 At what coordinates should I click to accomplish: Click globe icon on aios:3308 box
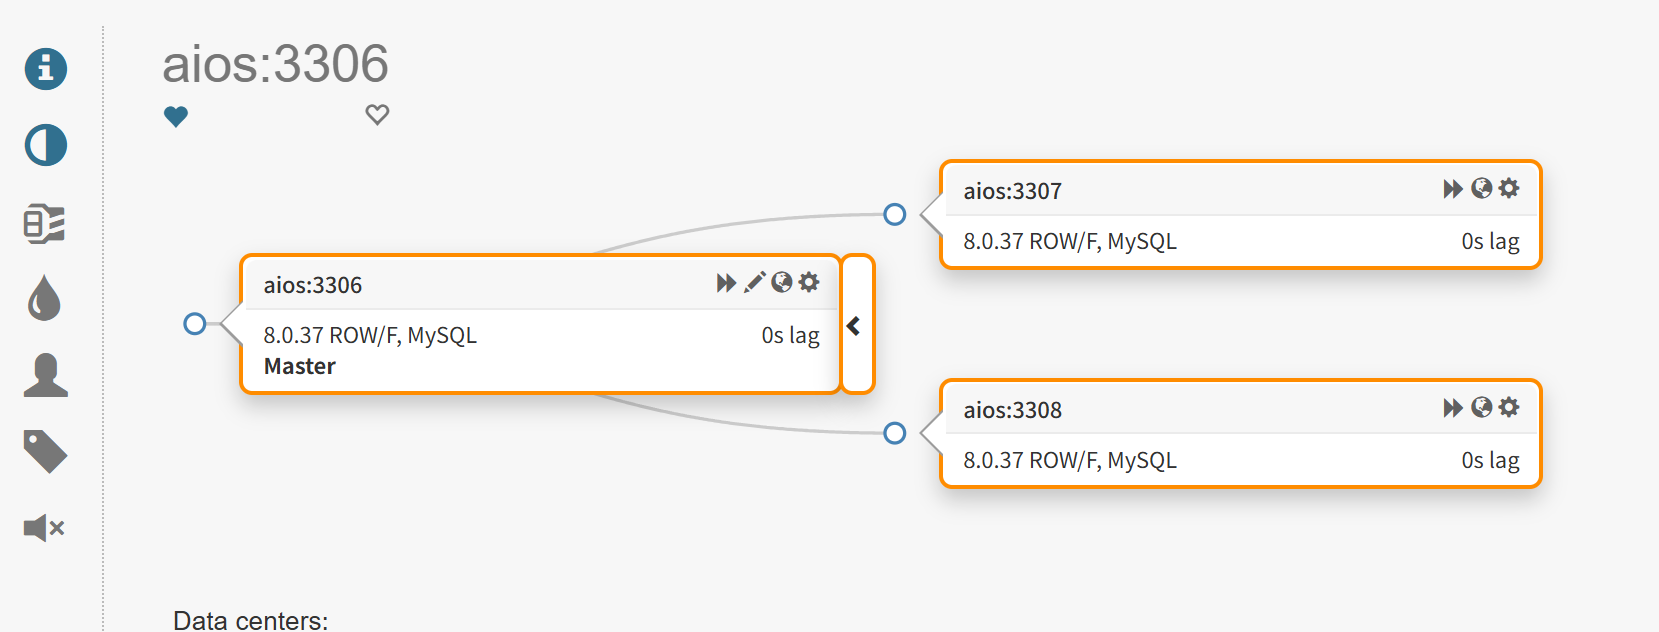[x=1482, y=407]
